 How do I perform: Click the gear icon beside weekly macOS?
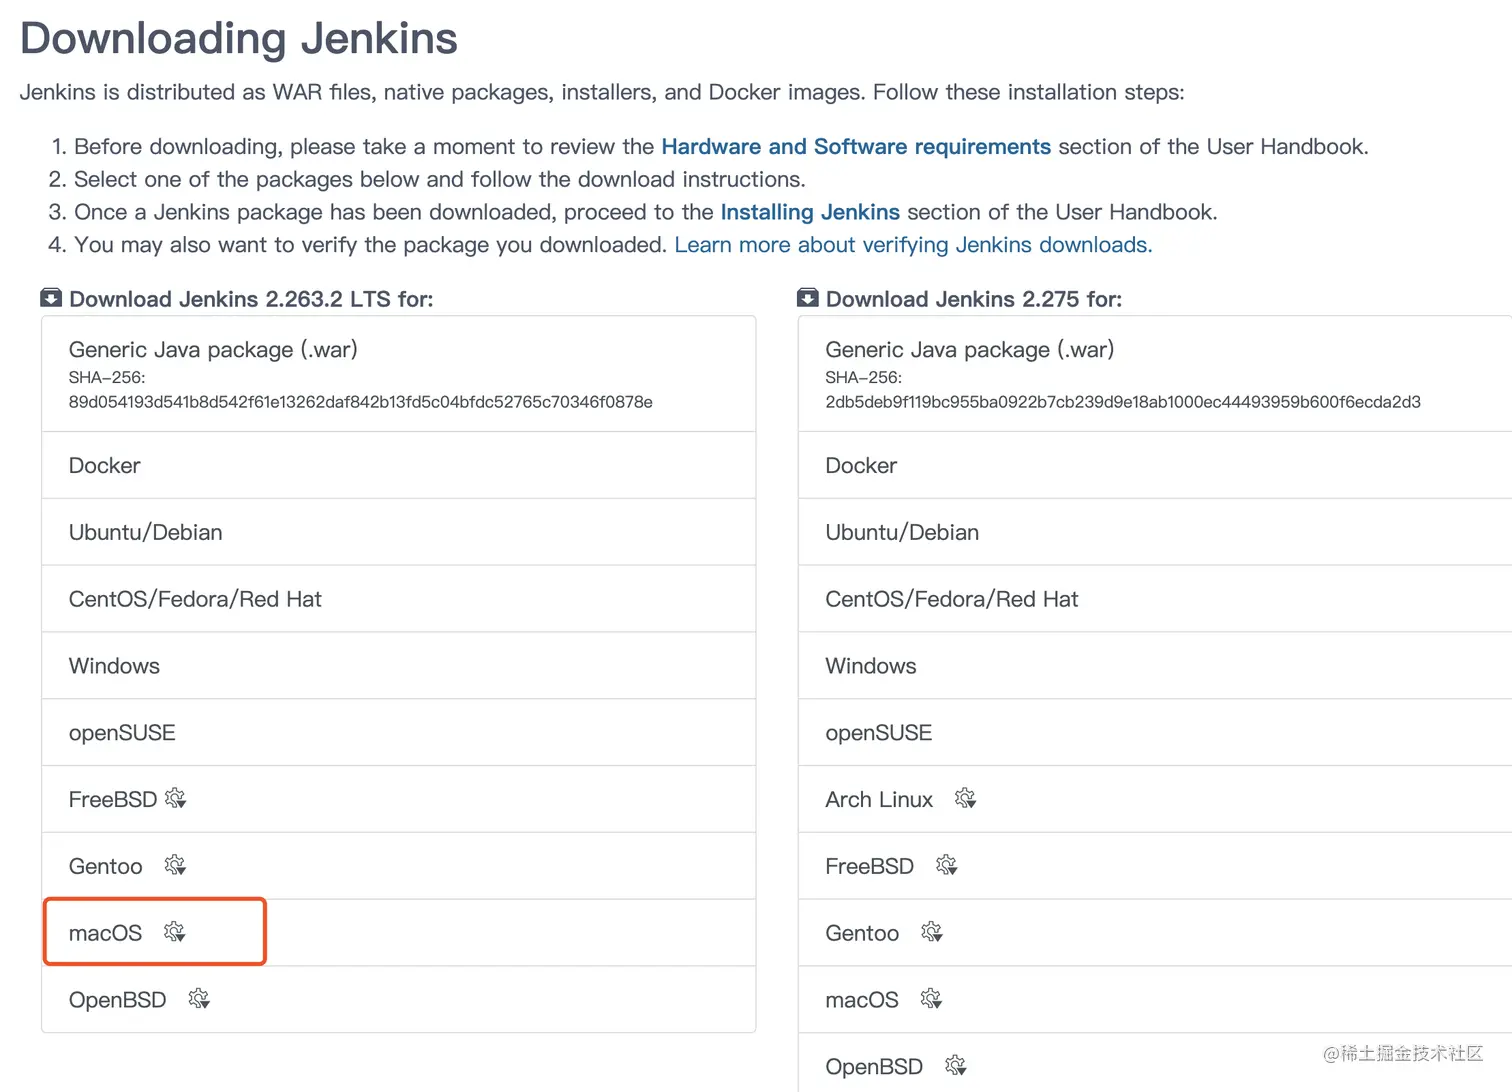[x=931, y=998]
